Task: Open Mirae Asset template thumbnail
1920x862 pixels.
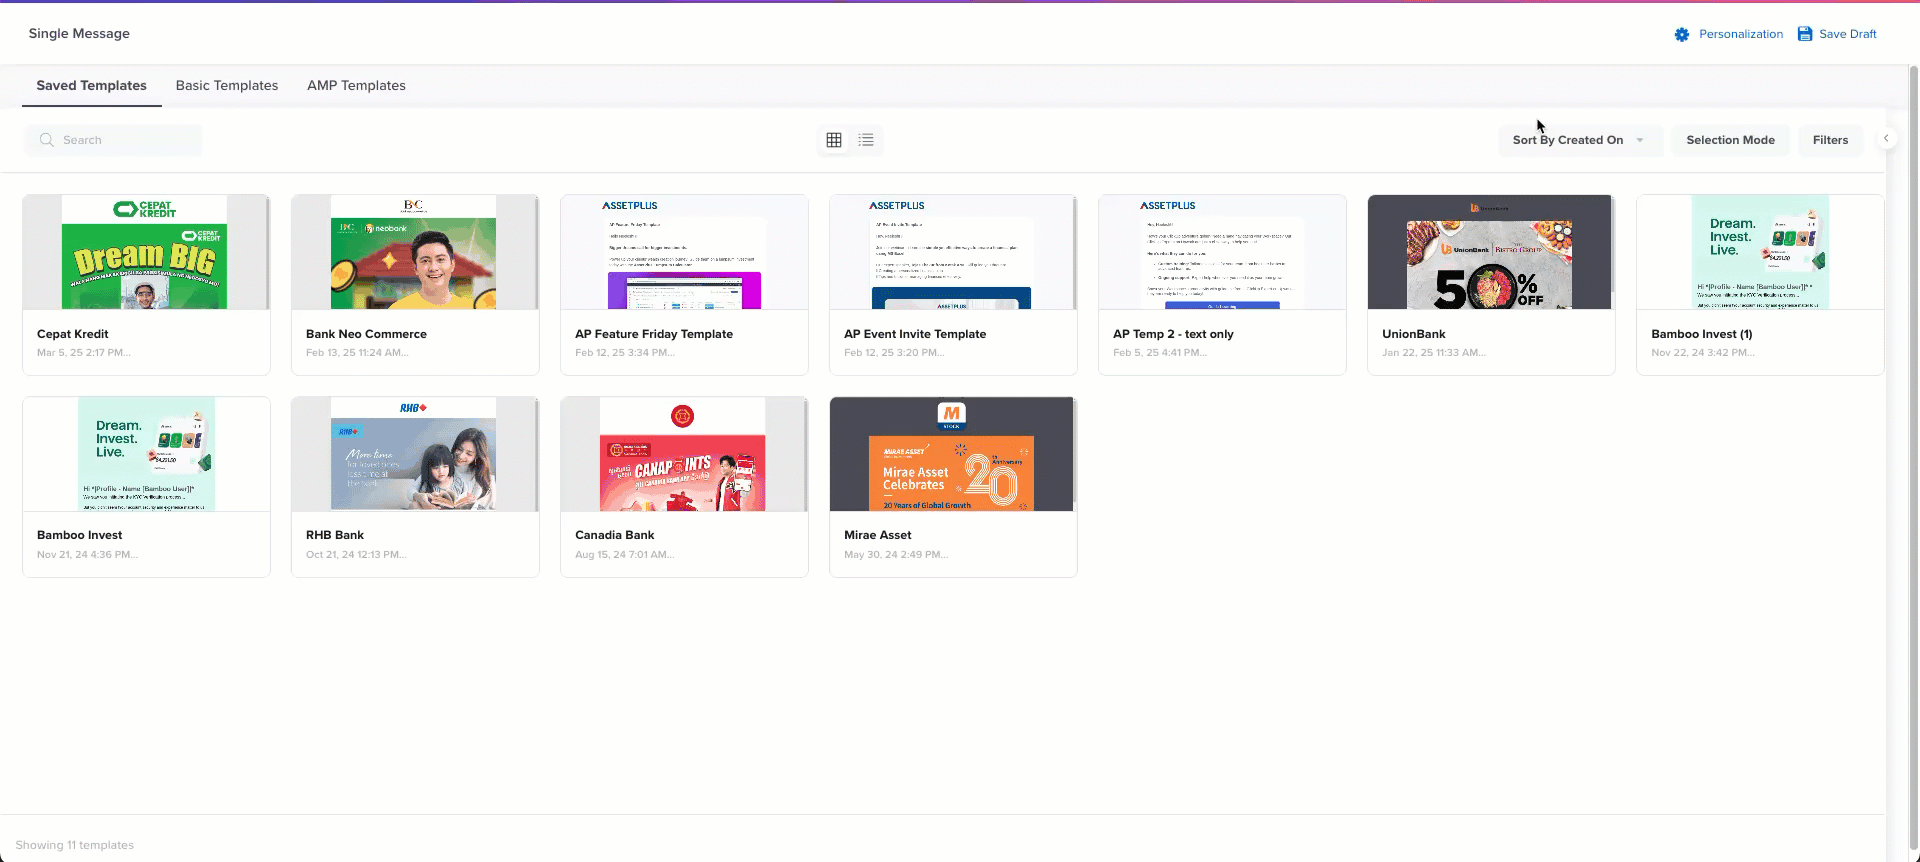Action: 953,454
